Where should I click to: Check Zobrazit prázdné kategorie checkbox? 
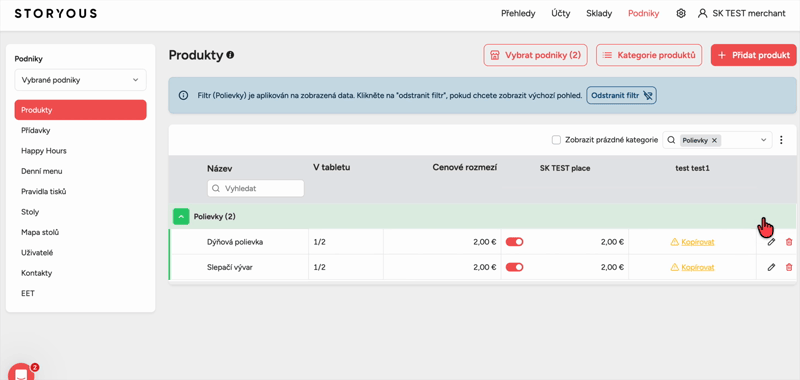point(557,140)
